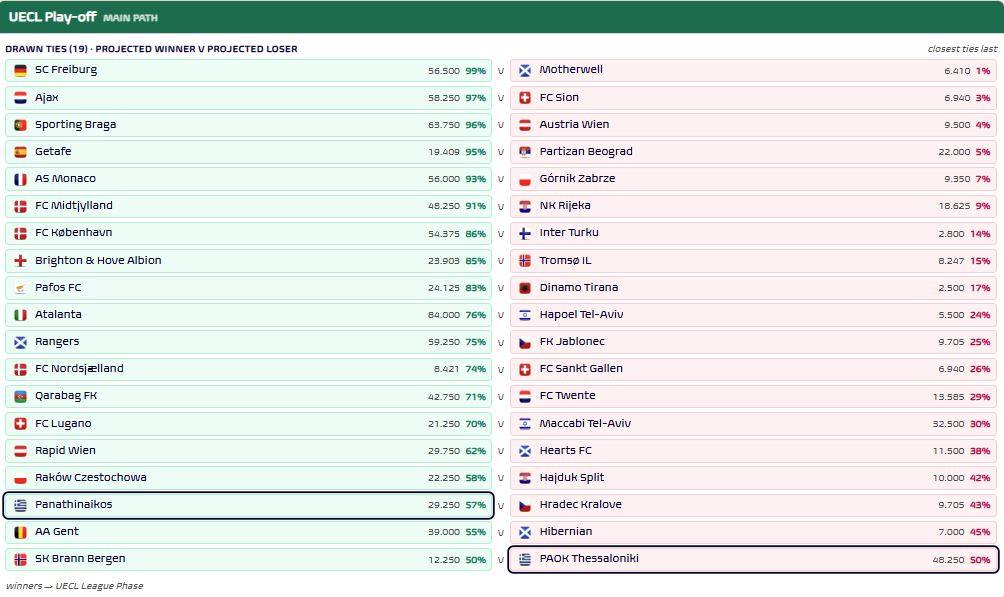Click the Swiss flag beside FC Lugano
This screenshot has width=1004, height=597.
tap(20, 423)
